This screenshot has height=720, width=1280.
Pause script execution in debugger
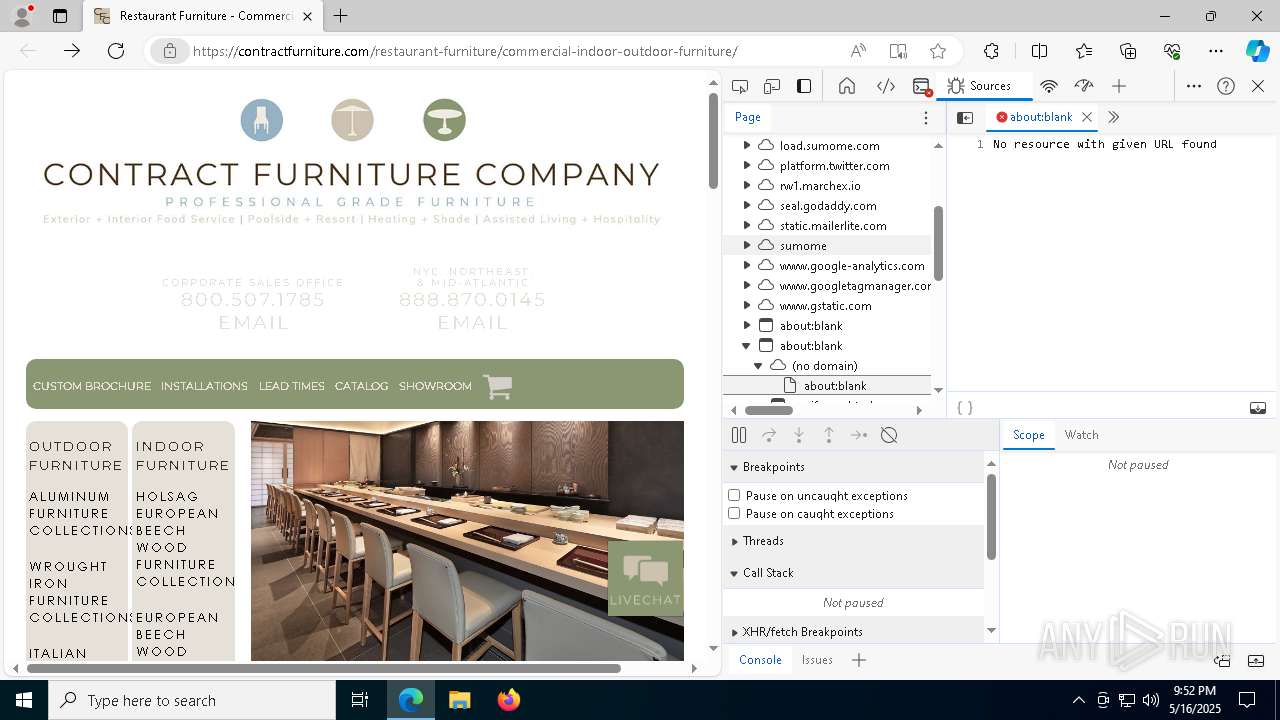coord(739,435)
